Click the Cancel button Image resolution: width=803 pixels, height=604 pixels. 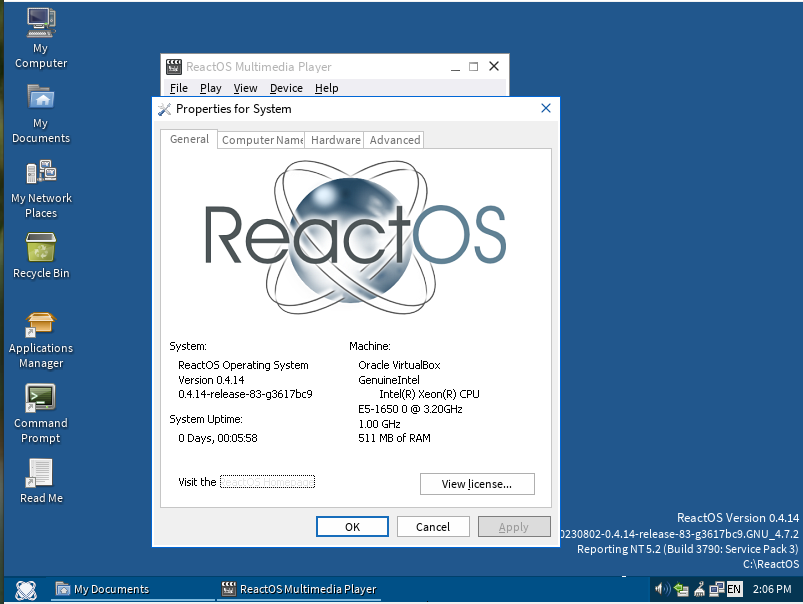(x=433, y=527)
